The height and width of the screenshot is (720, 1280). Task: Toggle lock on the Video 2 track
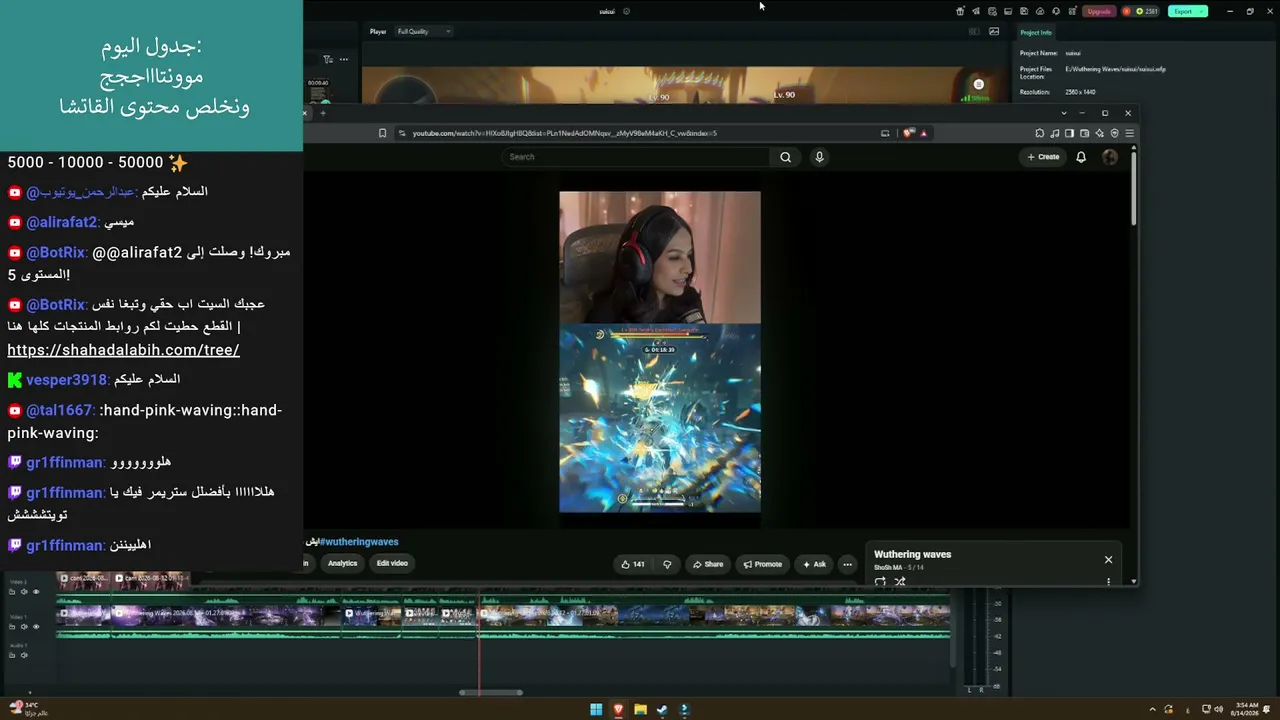pos(12,592)
